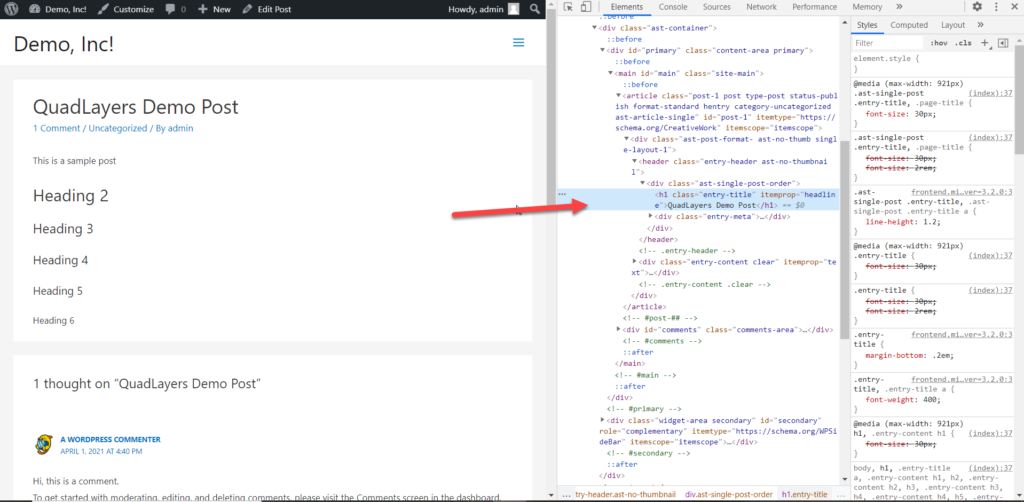Open the DevTools three-dot customize menu

pyautogui.click(x=996, y=7)
